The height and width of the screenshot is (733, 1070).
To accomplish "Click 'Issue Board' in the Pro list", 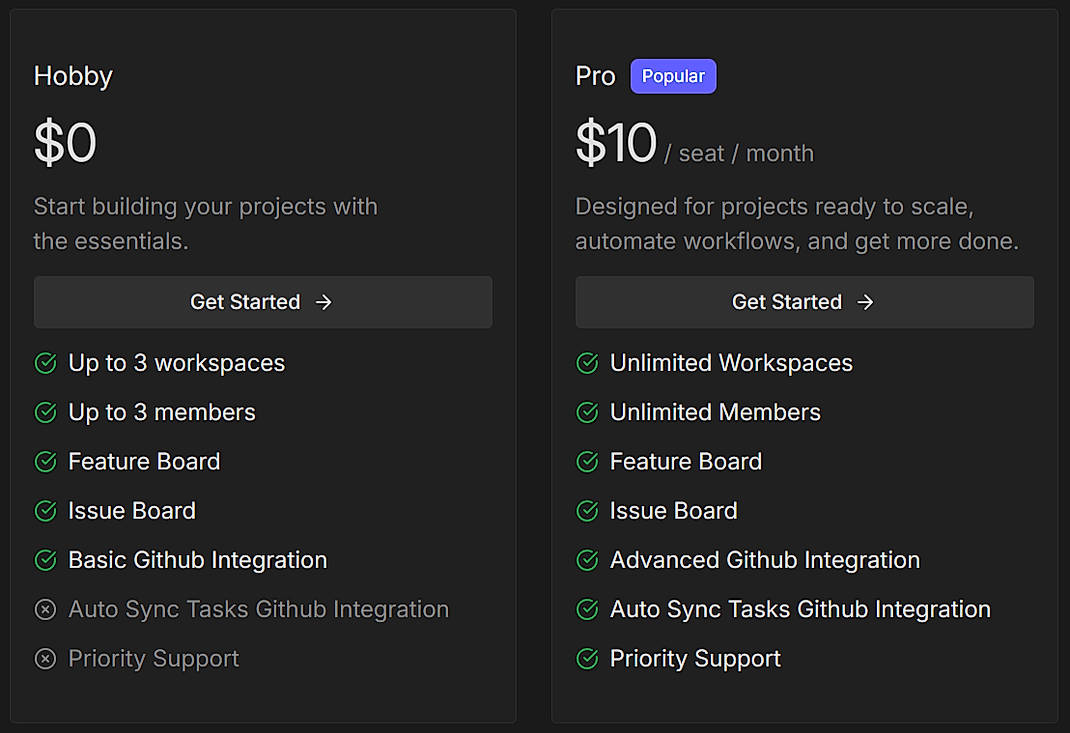I will point(674,511).
